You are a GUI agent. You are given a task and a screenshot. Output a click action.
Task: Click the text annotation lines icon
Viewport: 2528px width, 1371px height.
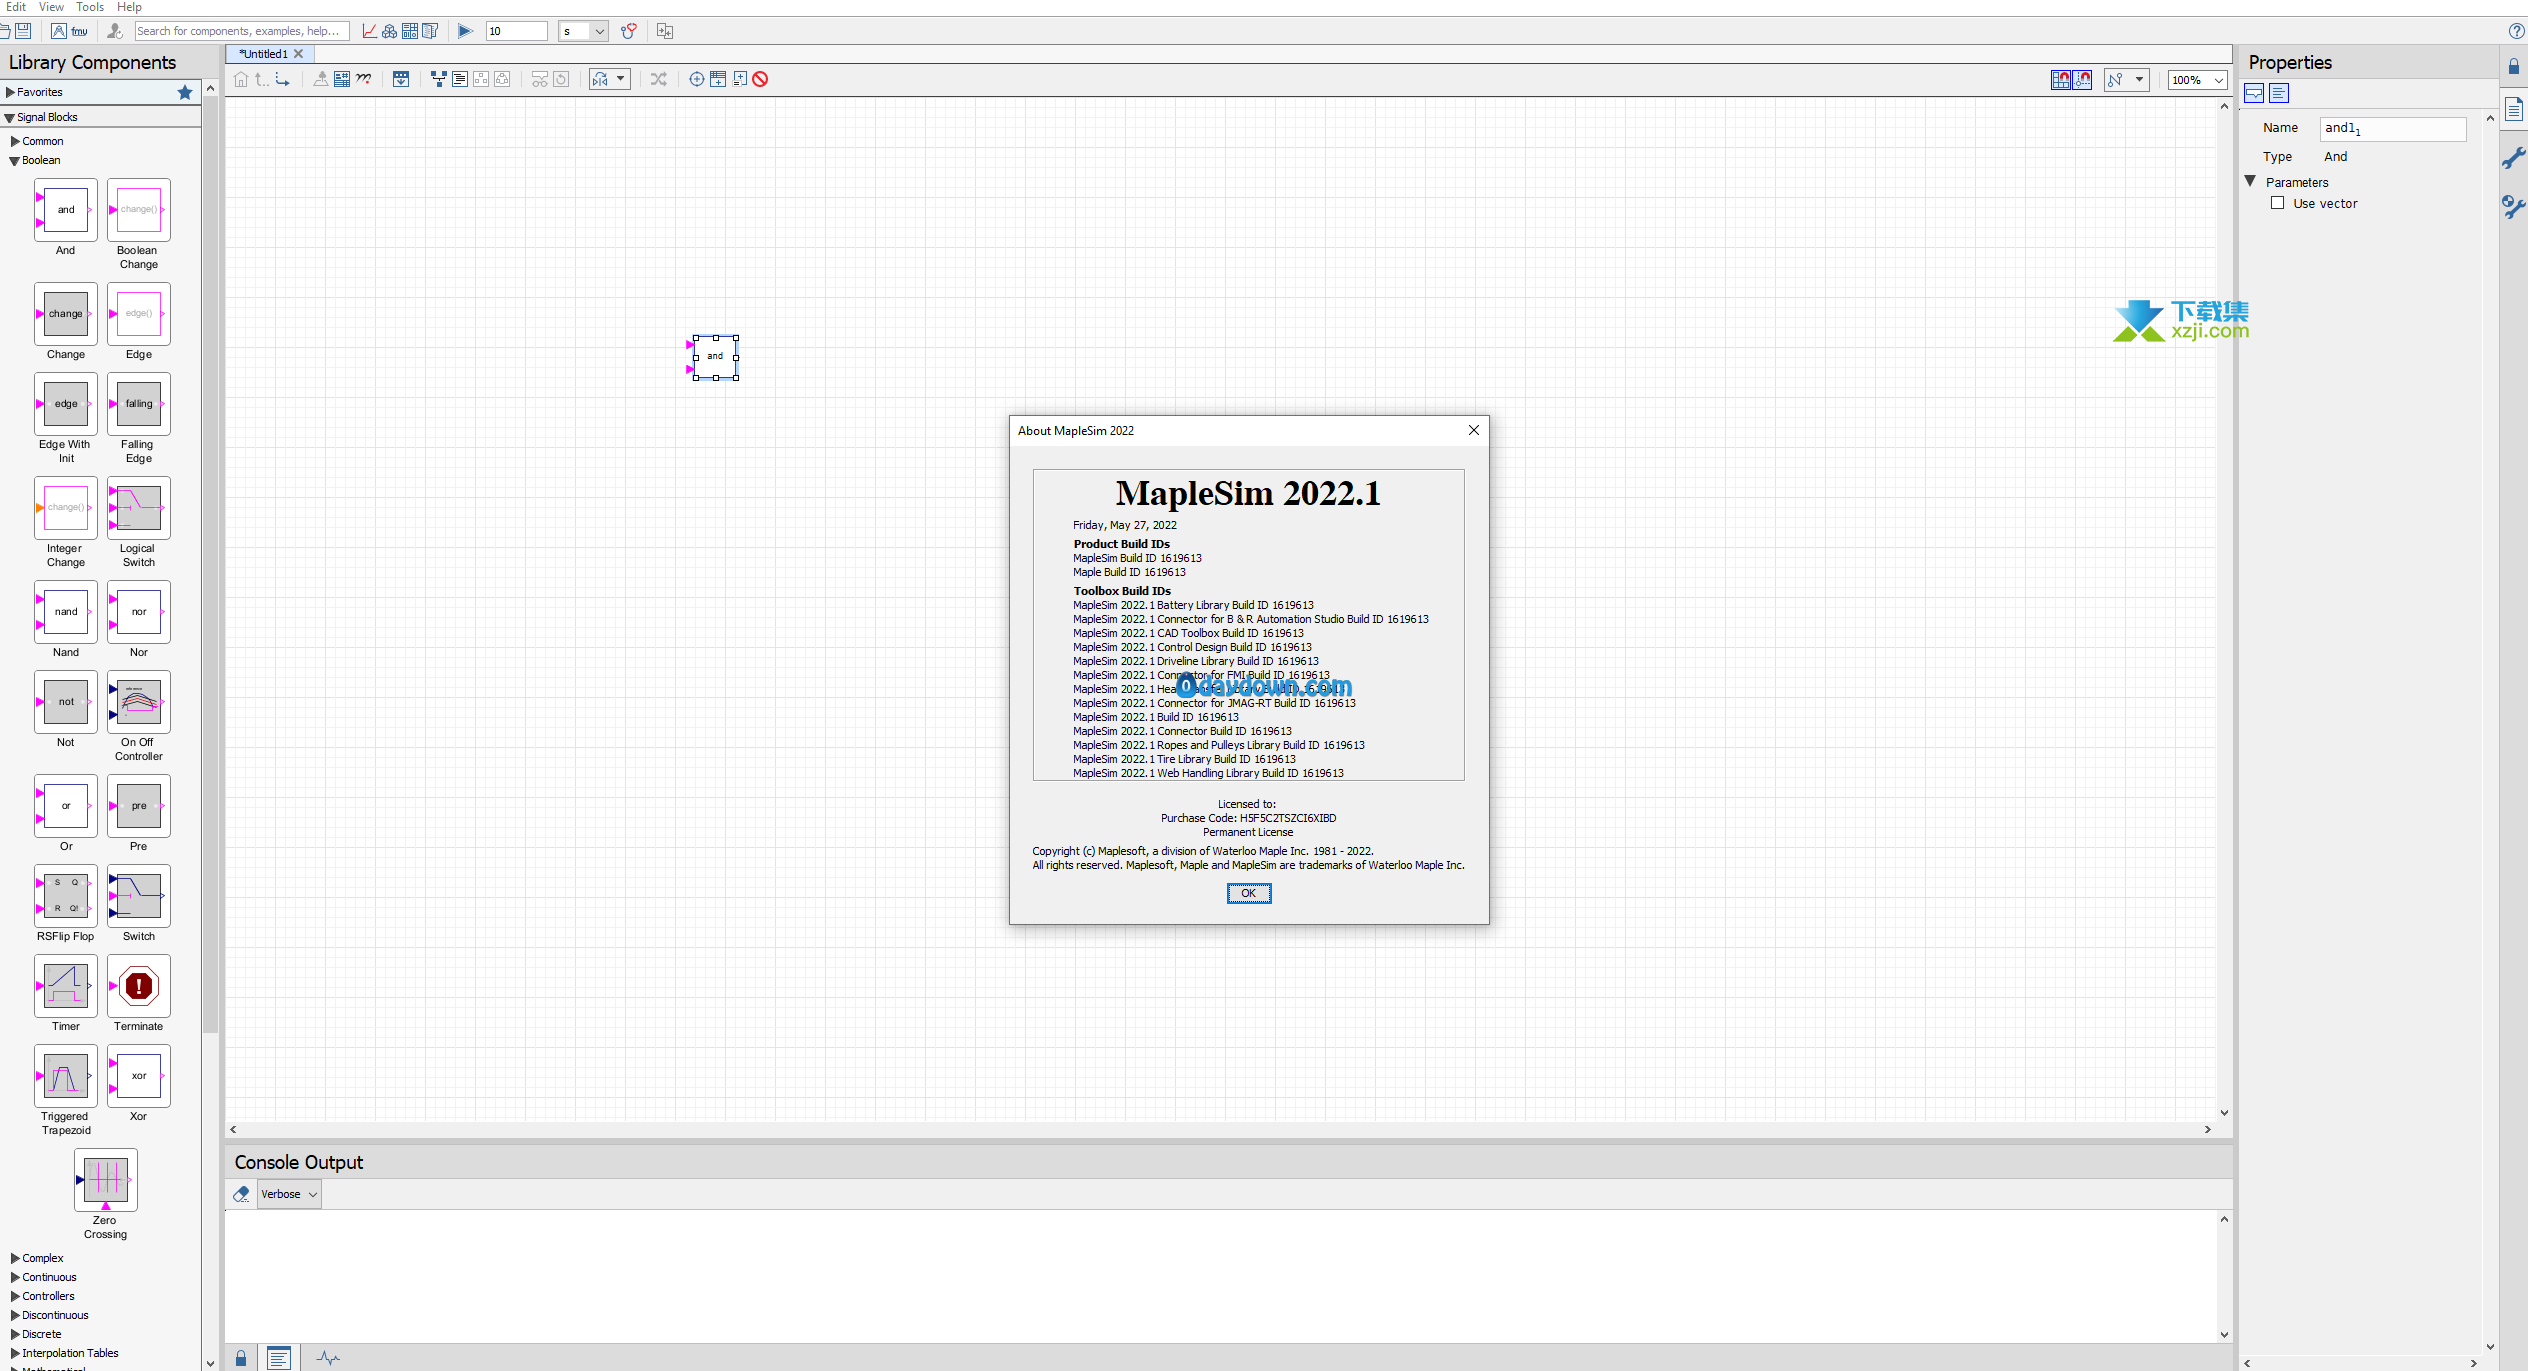coord(459,79)
